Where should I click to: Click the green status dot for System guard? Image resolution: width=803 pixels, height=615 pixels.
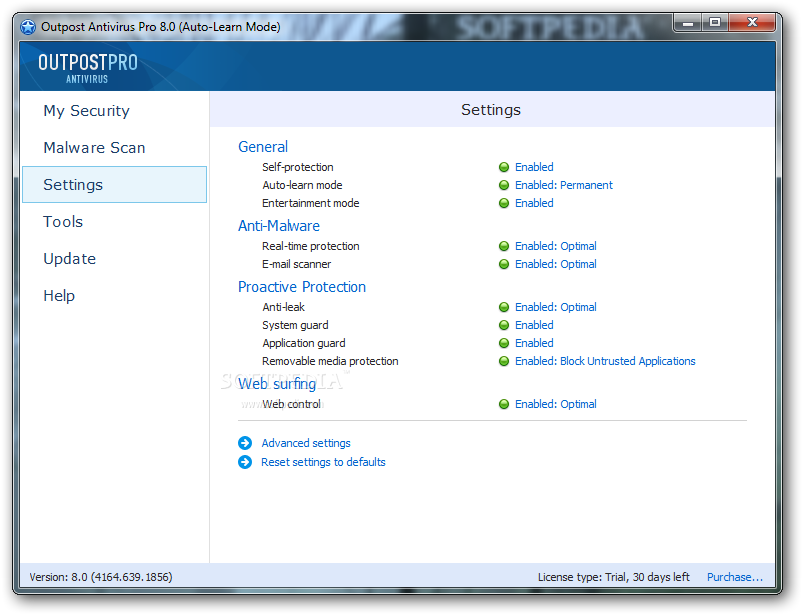504,325
